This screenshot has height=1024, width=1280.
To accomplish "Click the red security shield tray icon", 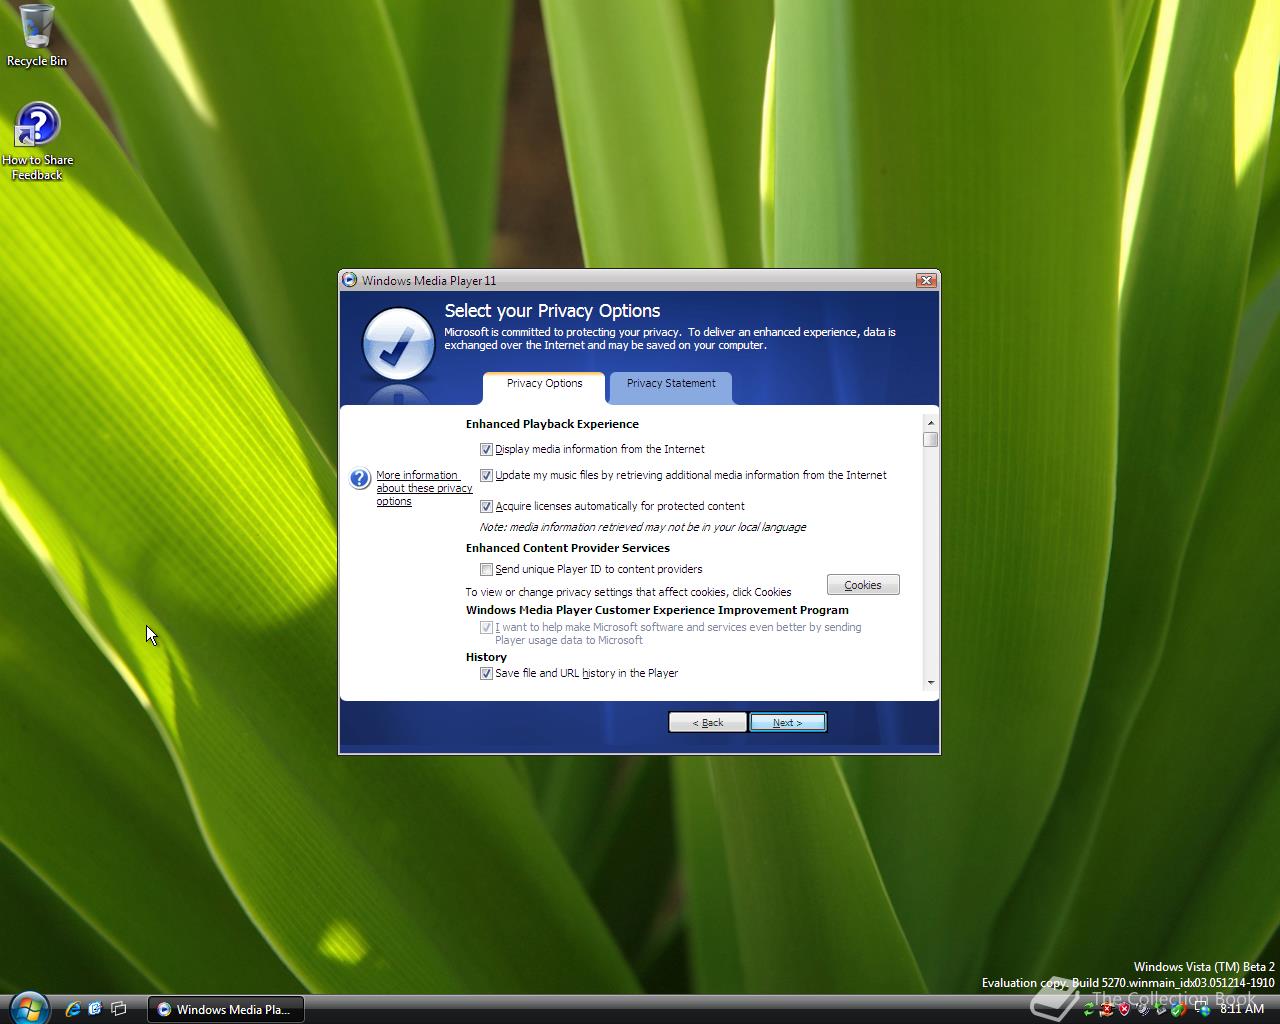I will coord(1124,1010).
